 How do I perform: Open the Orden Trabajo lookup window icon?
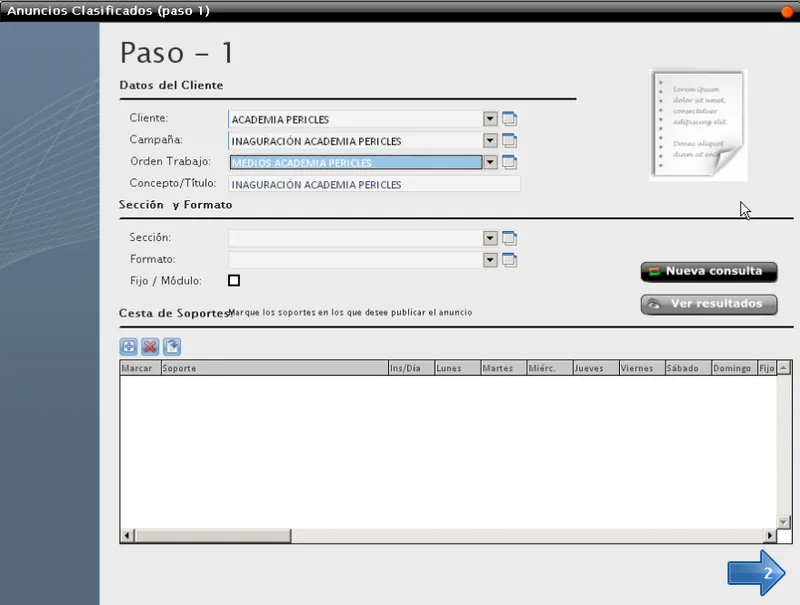point(509,162)
